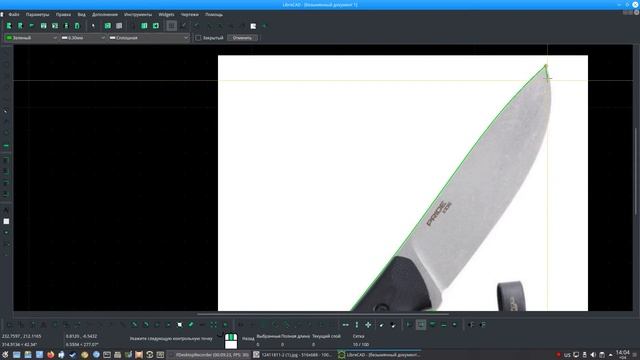The width and height of the screenshot is (640, 360).
Task: Click the four-corner arrows icon in snap toolbar
Action: click(x=213, y=324)
